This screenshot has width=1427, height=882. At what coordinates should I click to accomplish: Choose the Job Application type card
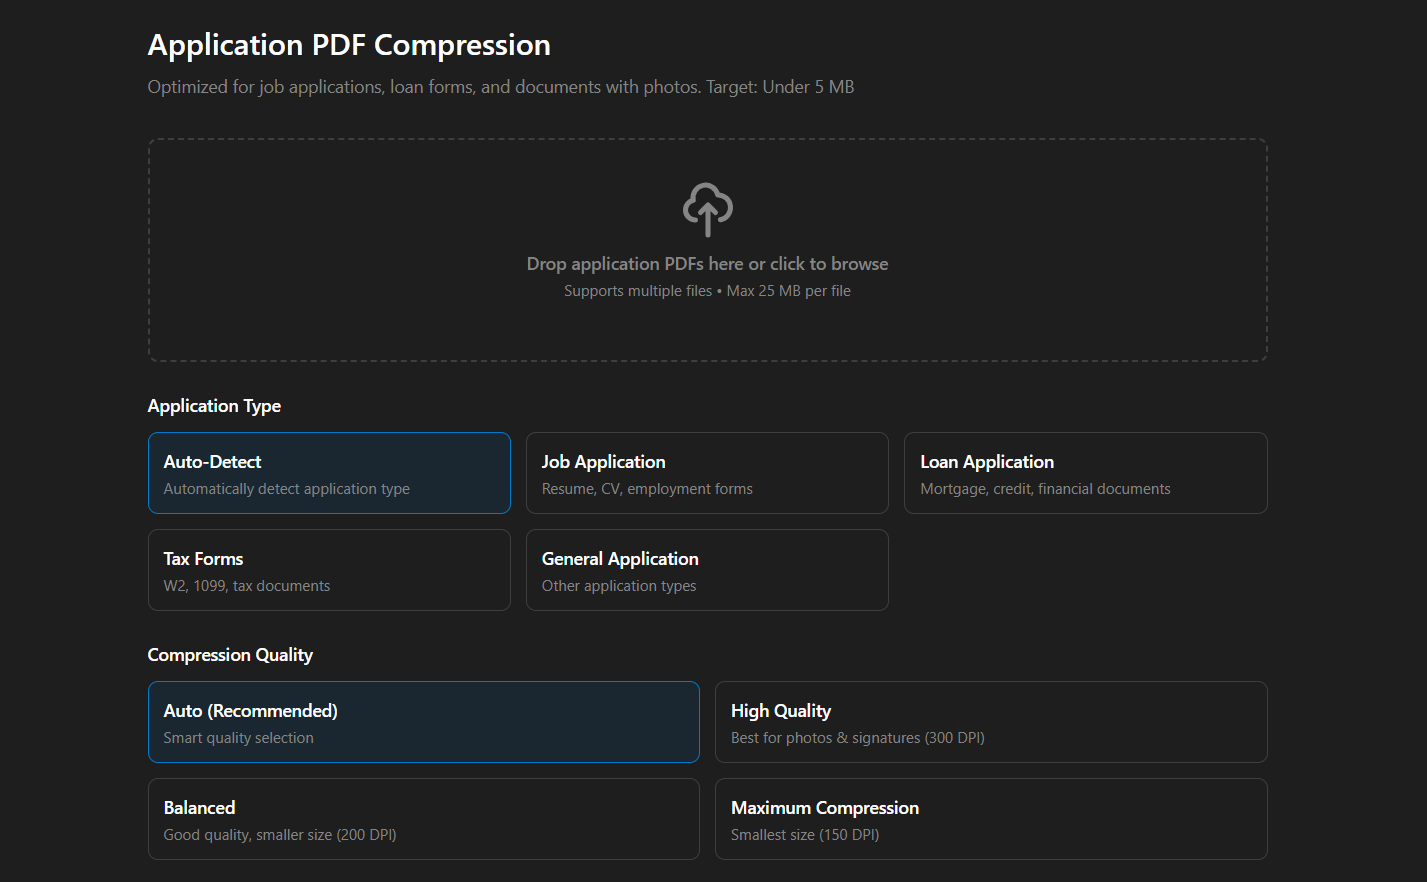707,473
